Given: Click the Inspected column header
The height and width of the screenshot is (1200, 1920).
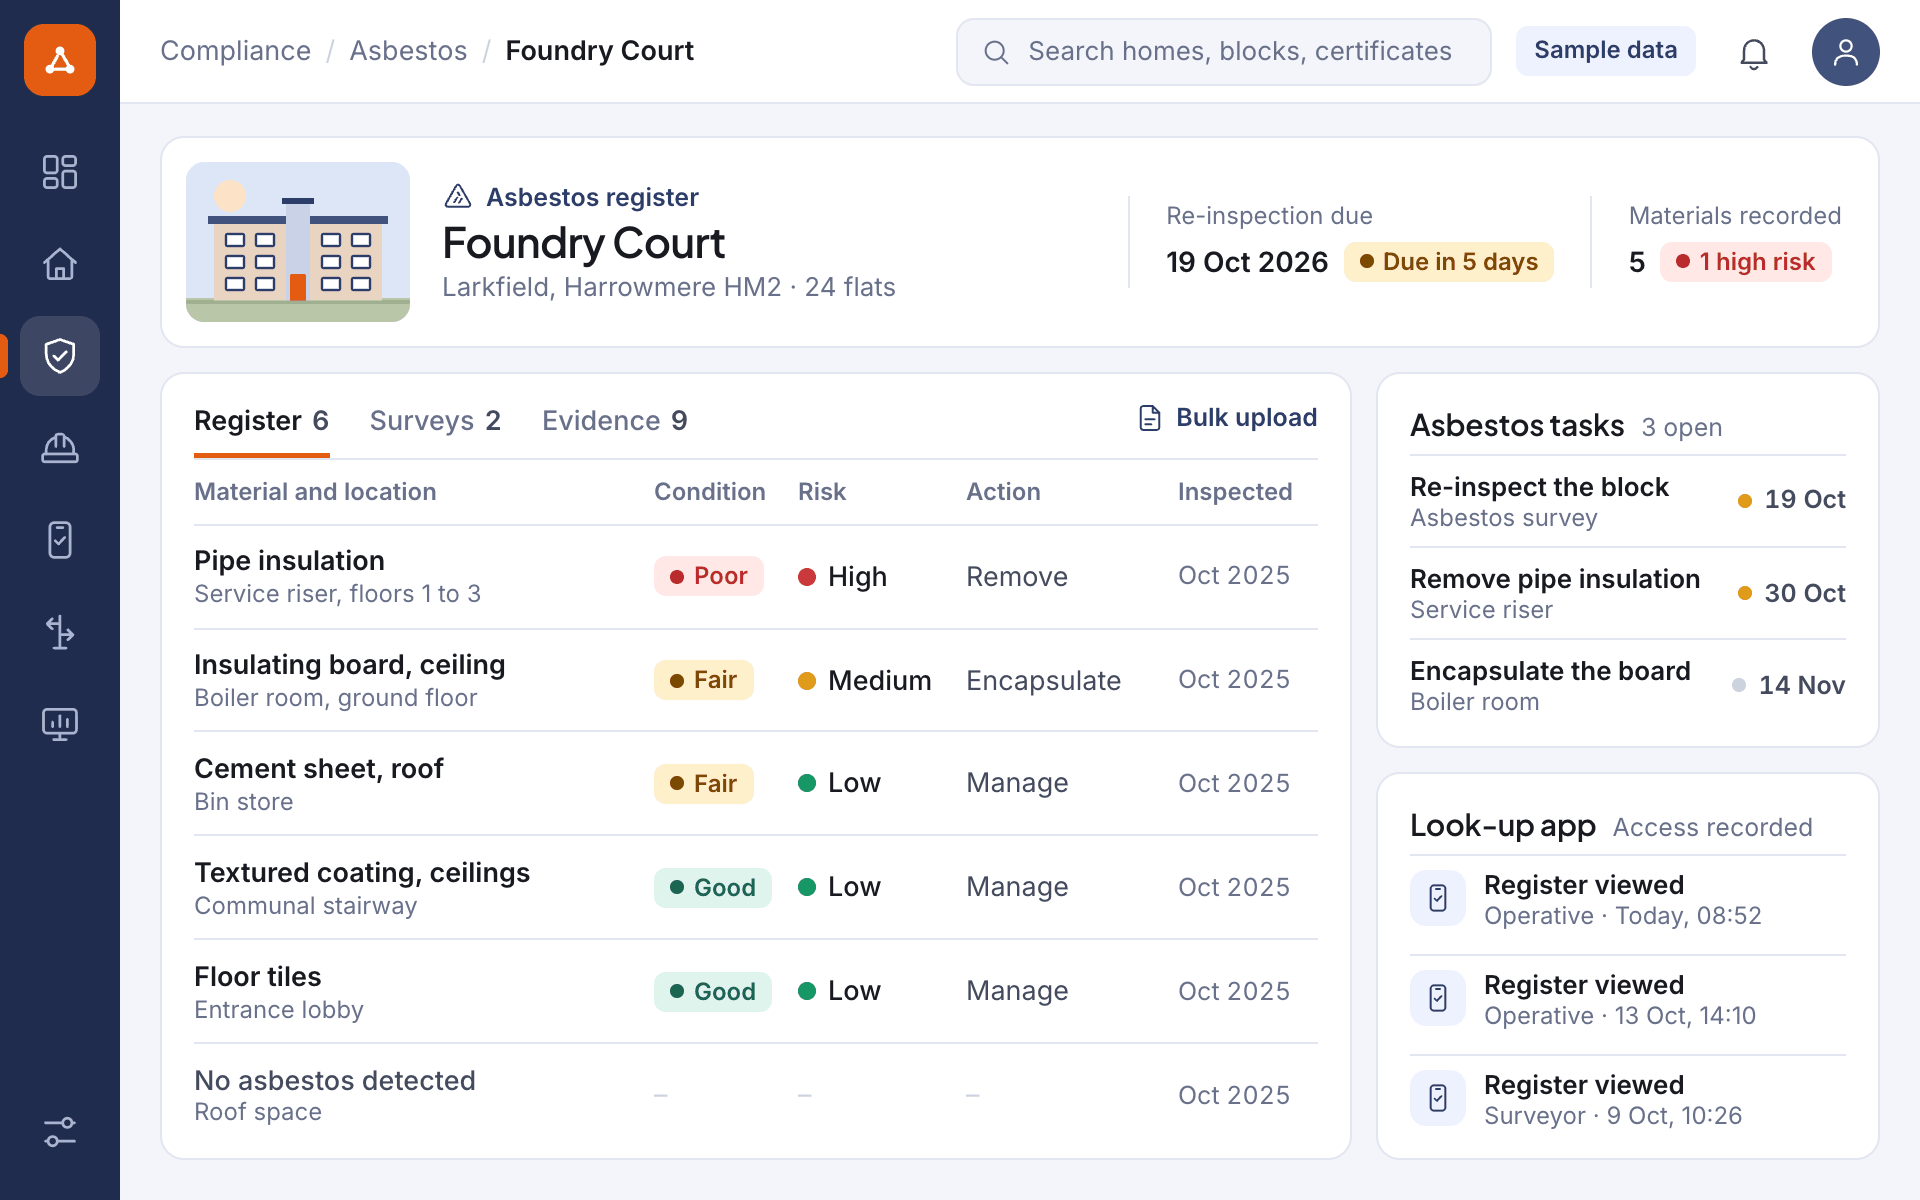Looking at the screenshot, I should point(1235,492).
